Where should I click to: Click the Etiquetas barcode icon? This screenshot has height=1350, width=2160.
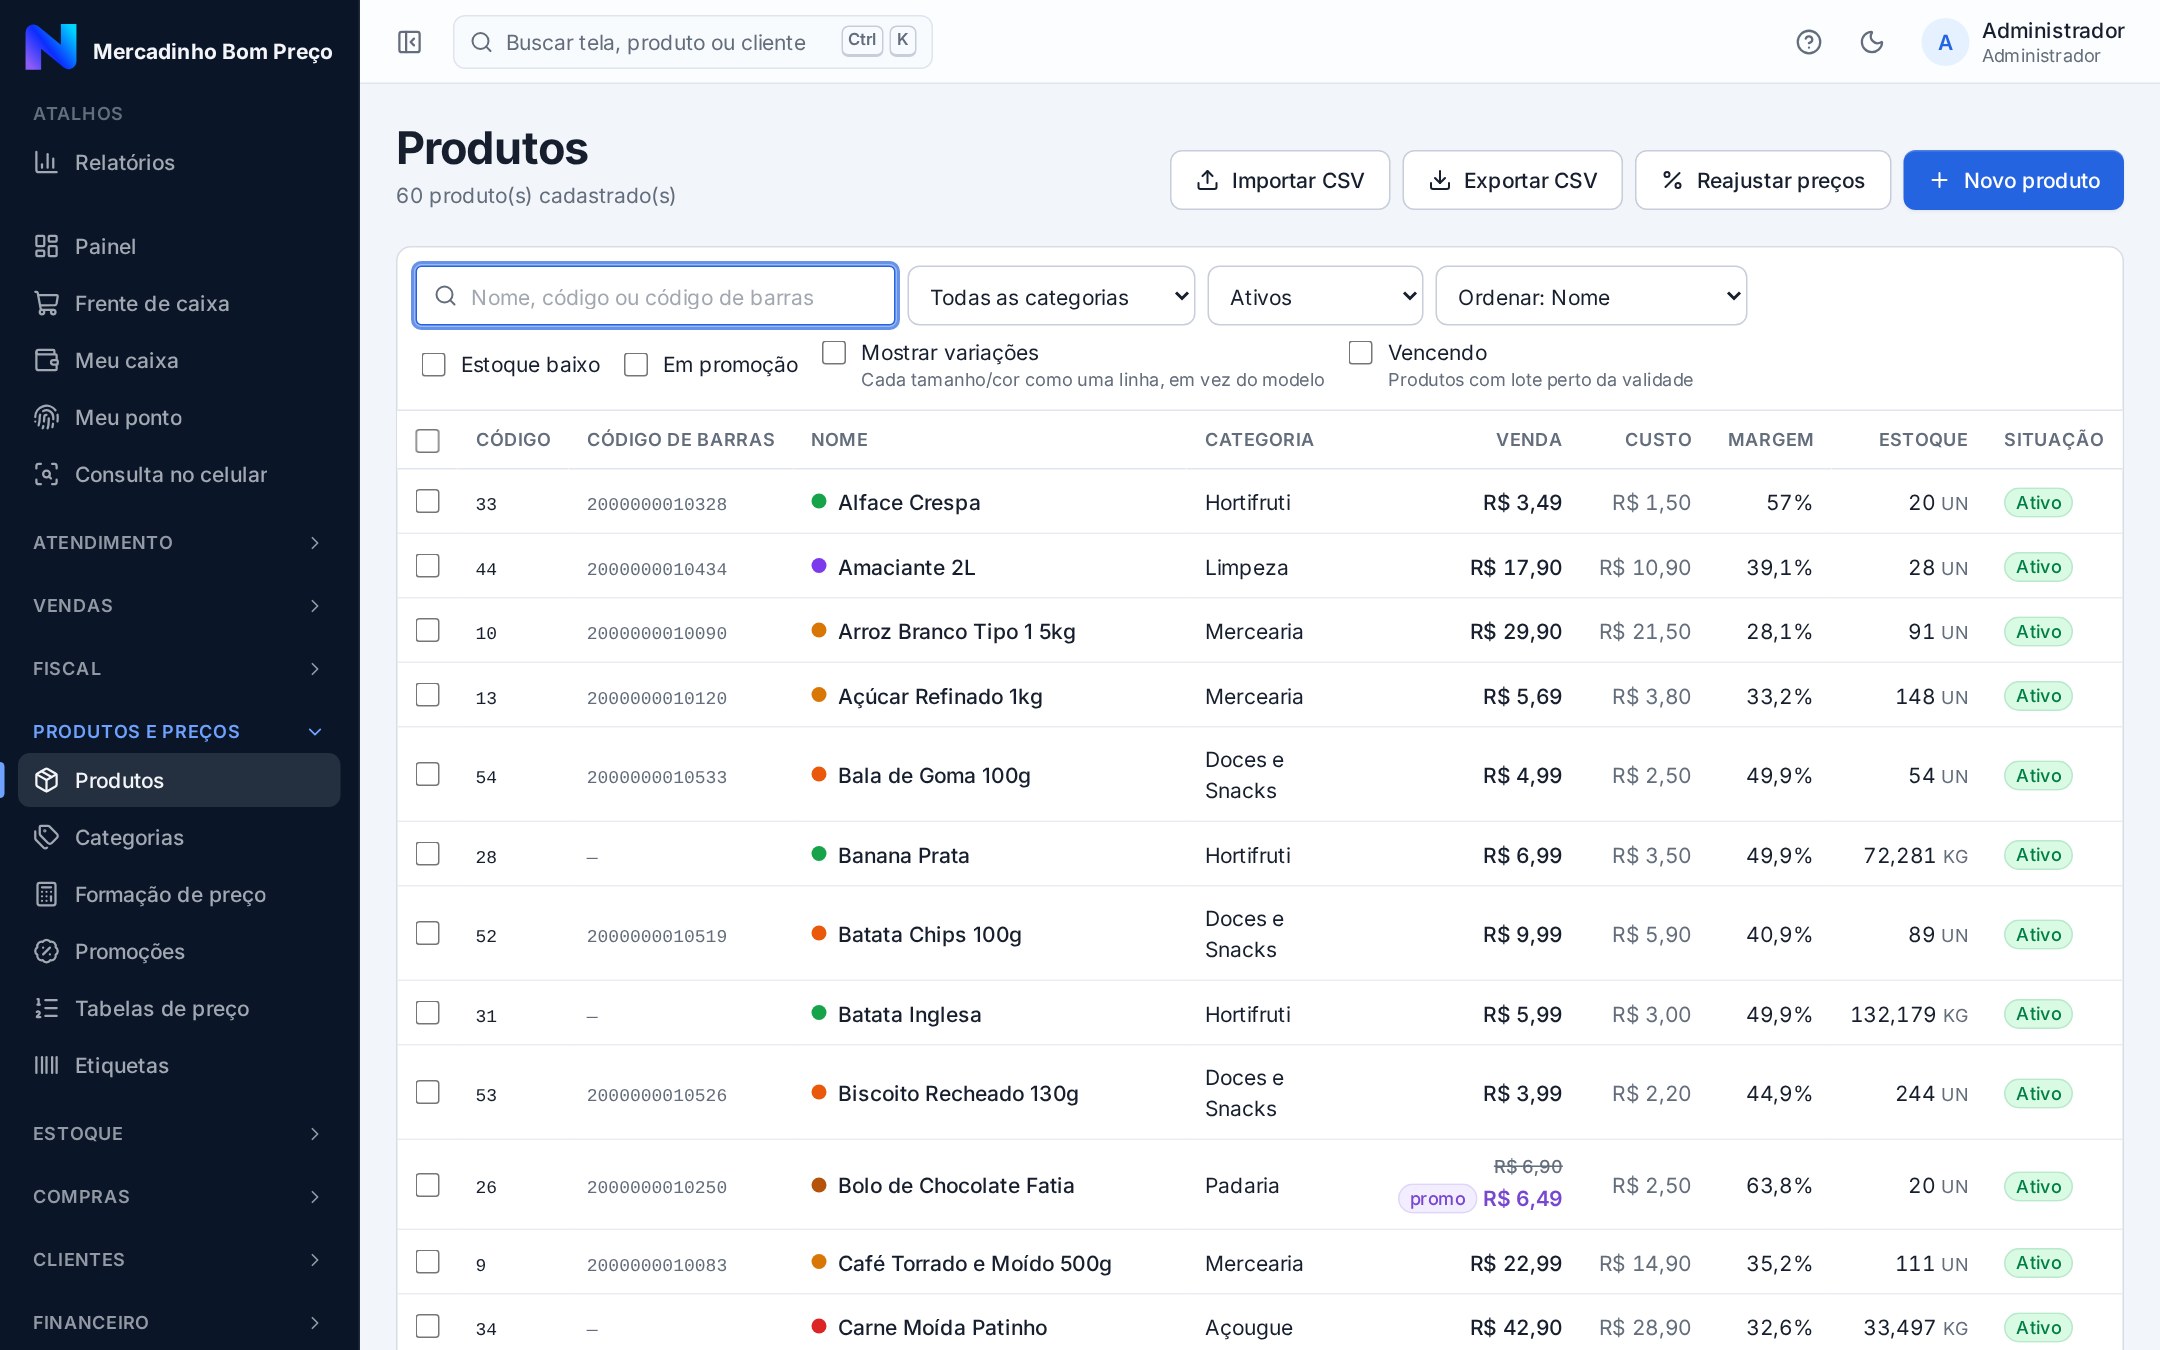(46, 1065)
